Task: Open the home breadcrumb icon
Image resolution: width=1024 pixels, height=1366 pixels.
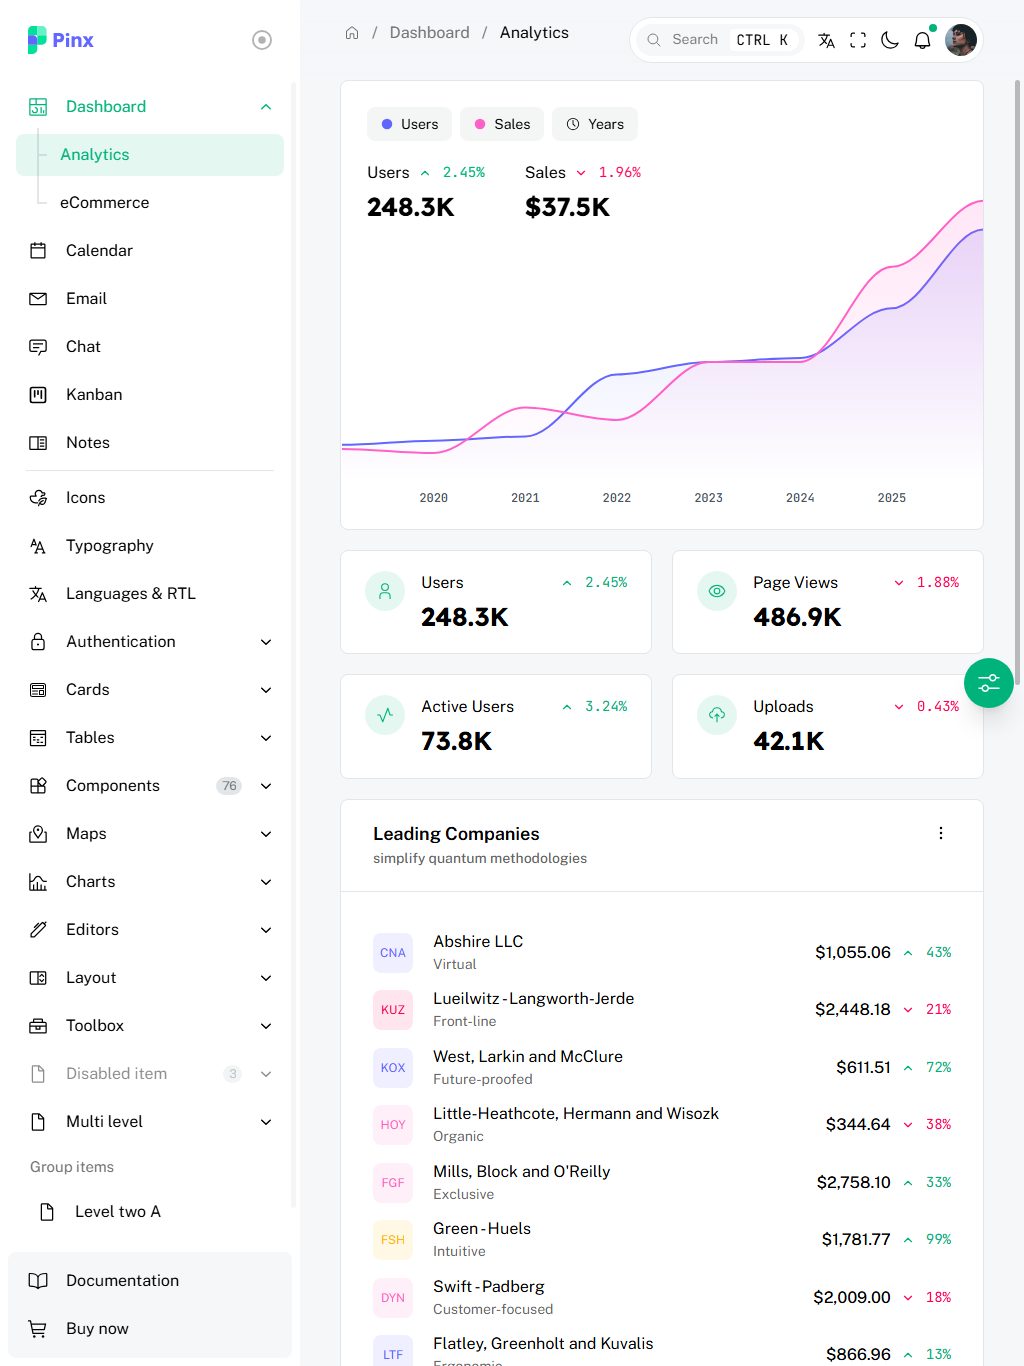Action: (352, 33)
